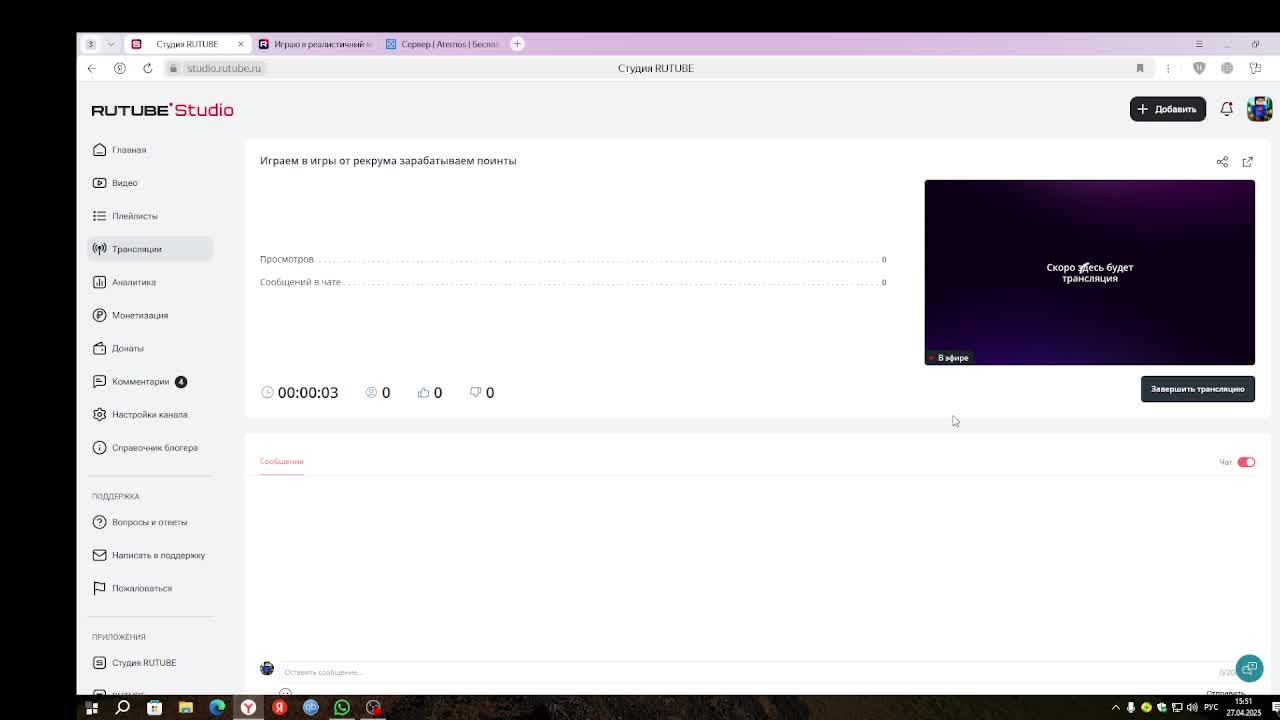Click the address bar studio.rutube.ru

click(223, 68)
